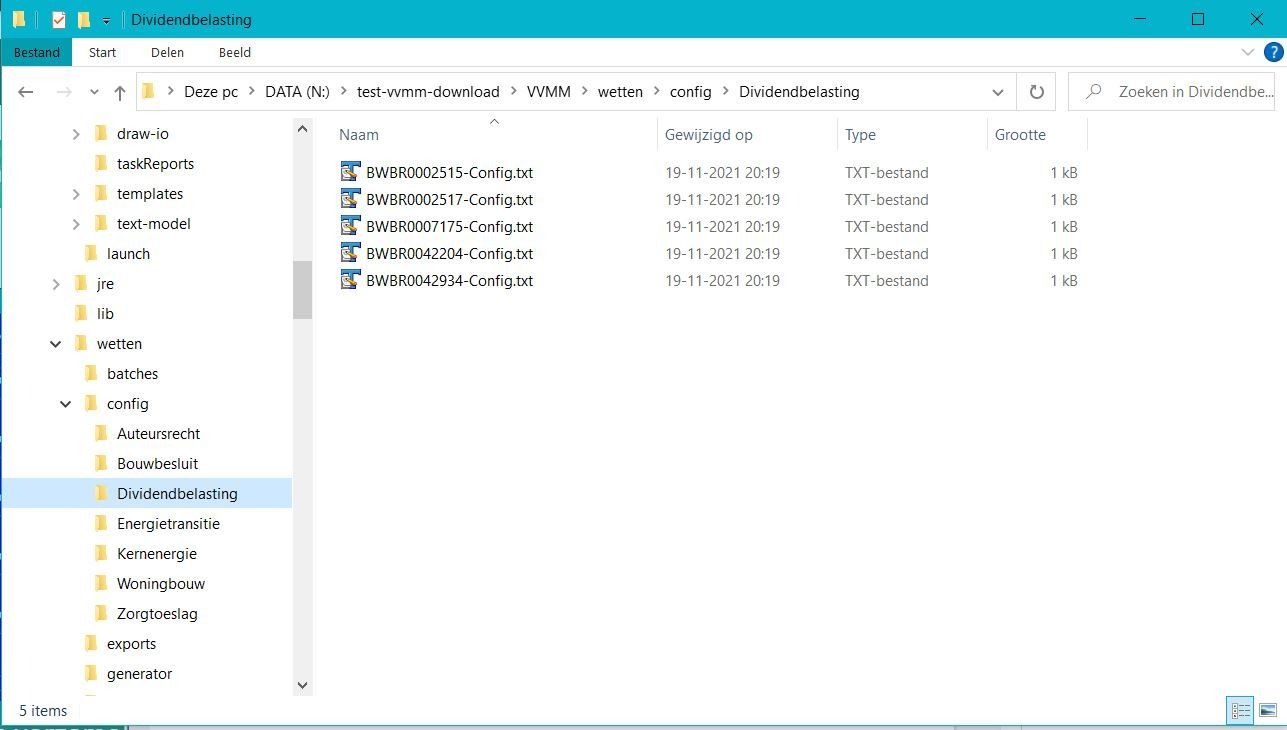Viewport: 1287px width, 730px height.
Task: Switch to the Beeld ribbon tab
Action: tap(234, 52)
